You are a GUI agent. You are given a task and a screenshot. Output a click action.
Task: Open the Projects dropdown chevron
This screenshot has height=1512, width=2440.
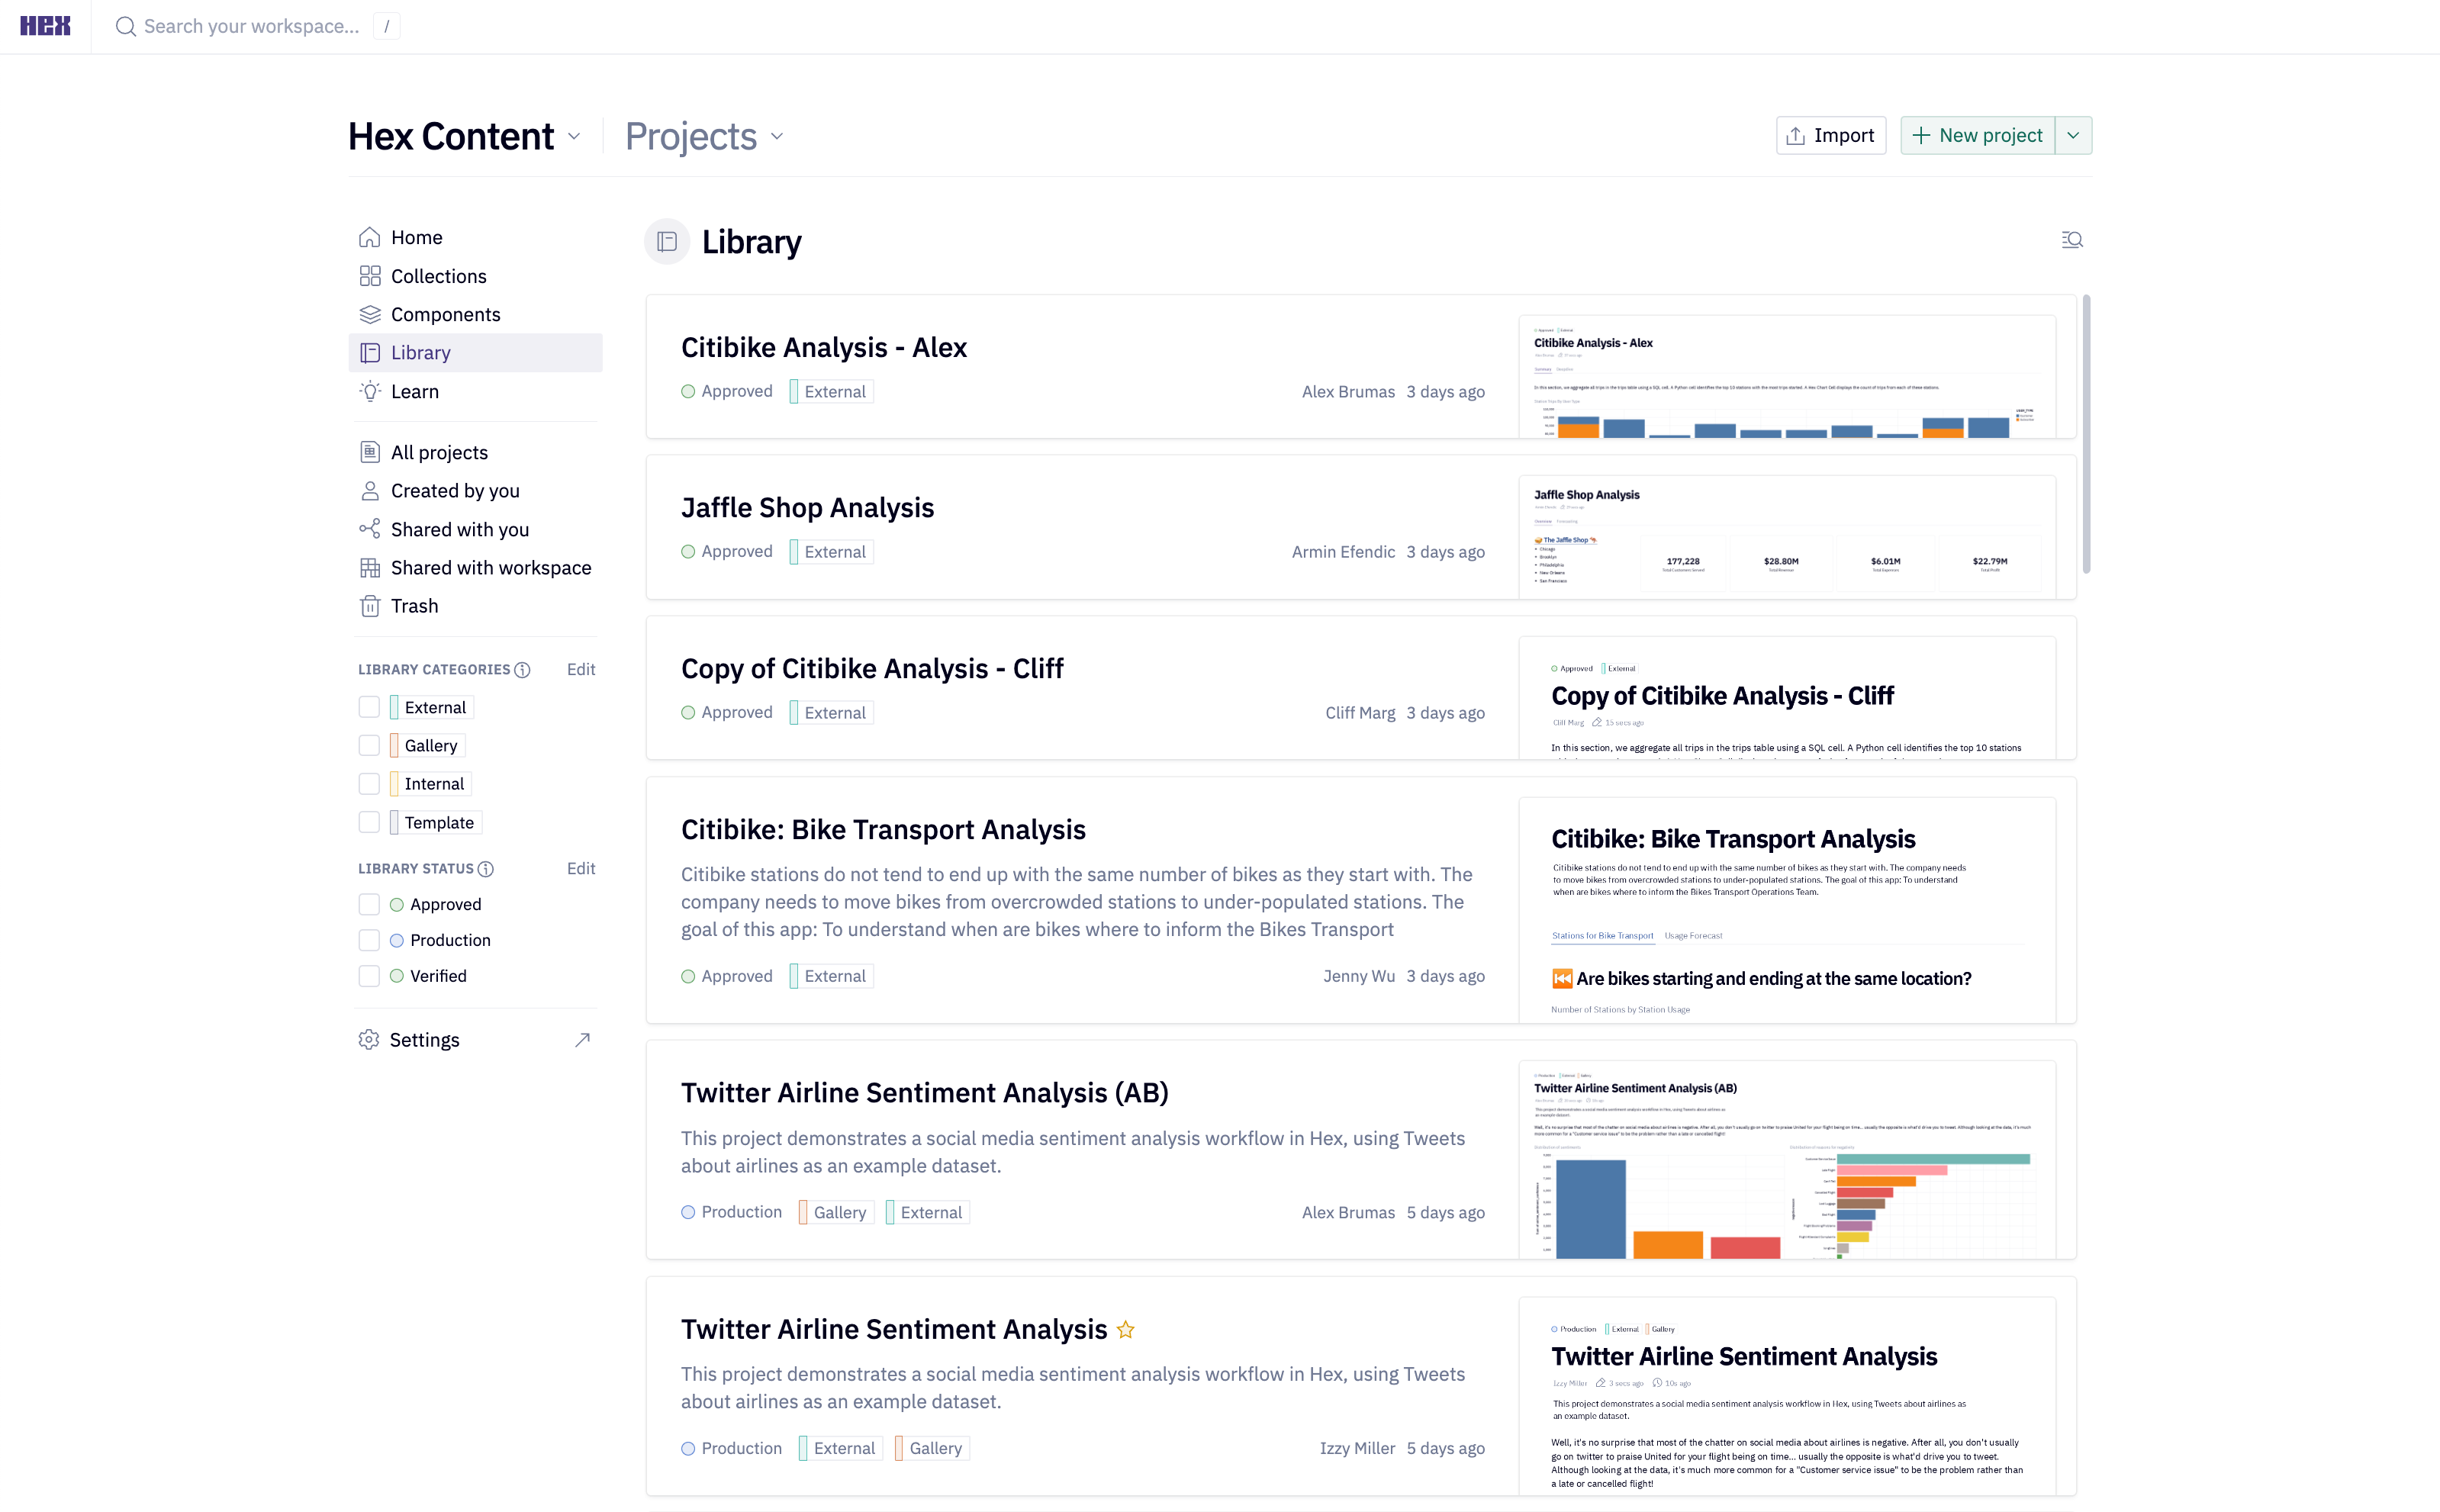[777, 137]
